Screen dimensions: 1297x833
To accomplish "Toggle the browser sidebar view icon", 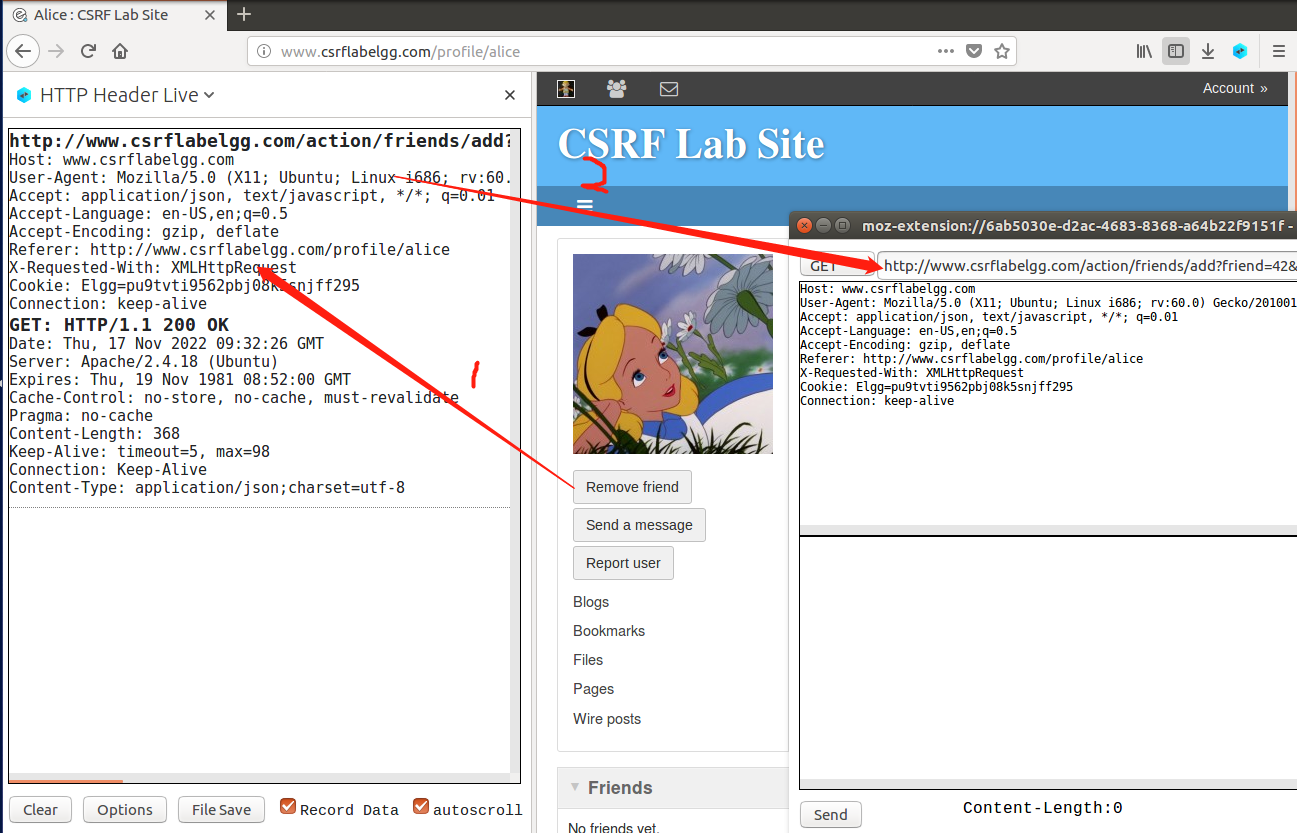I will [1176, 50].
